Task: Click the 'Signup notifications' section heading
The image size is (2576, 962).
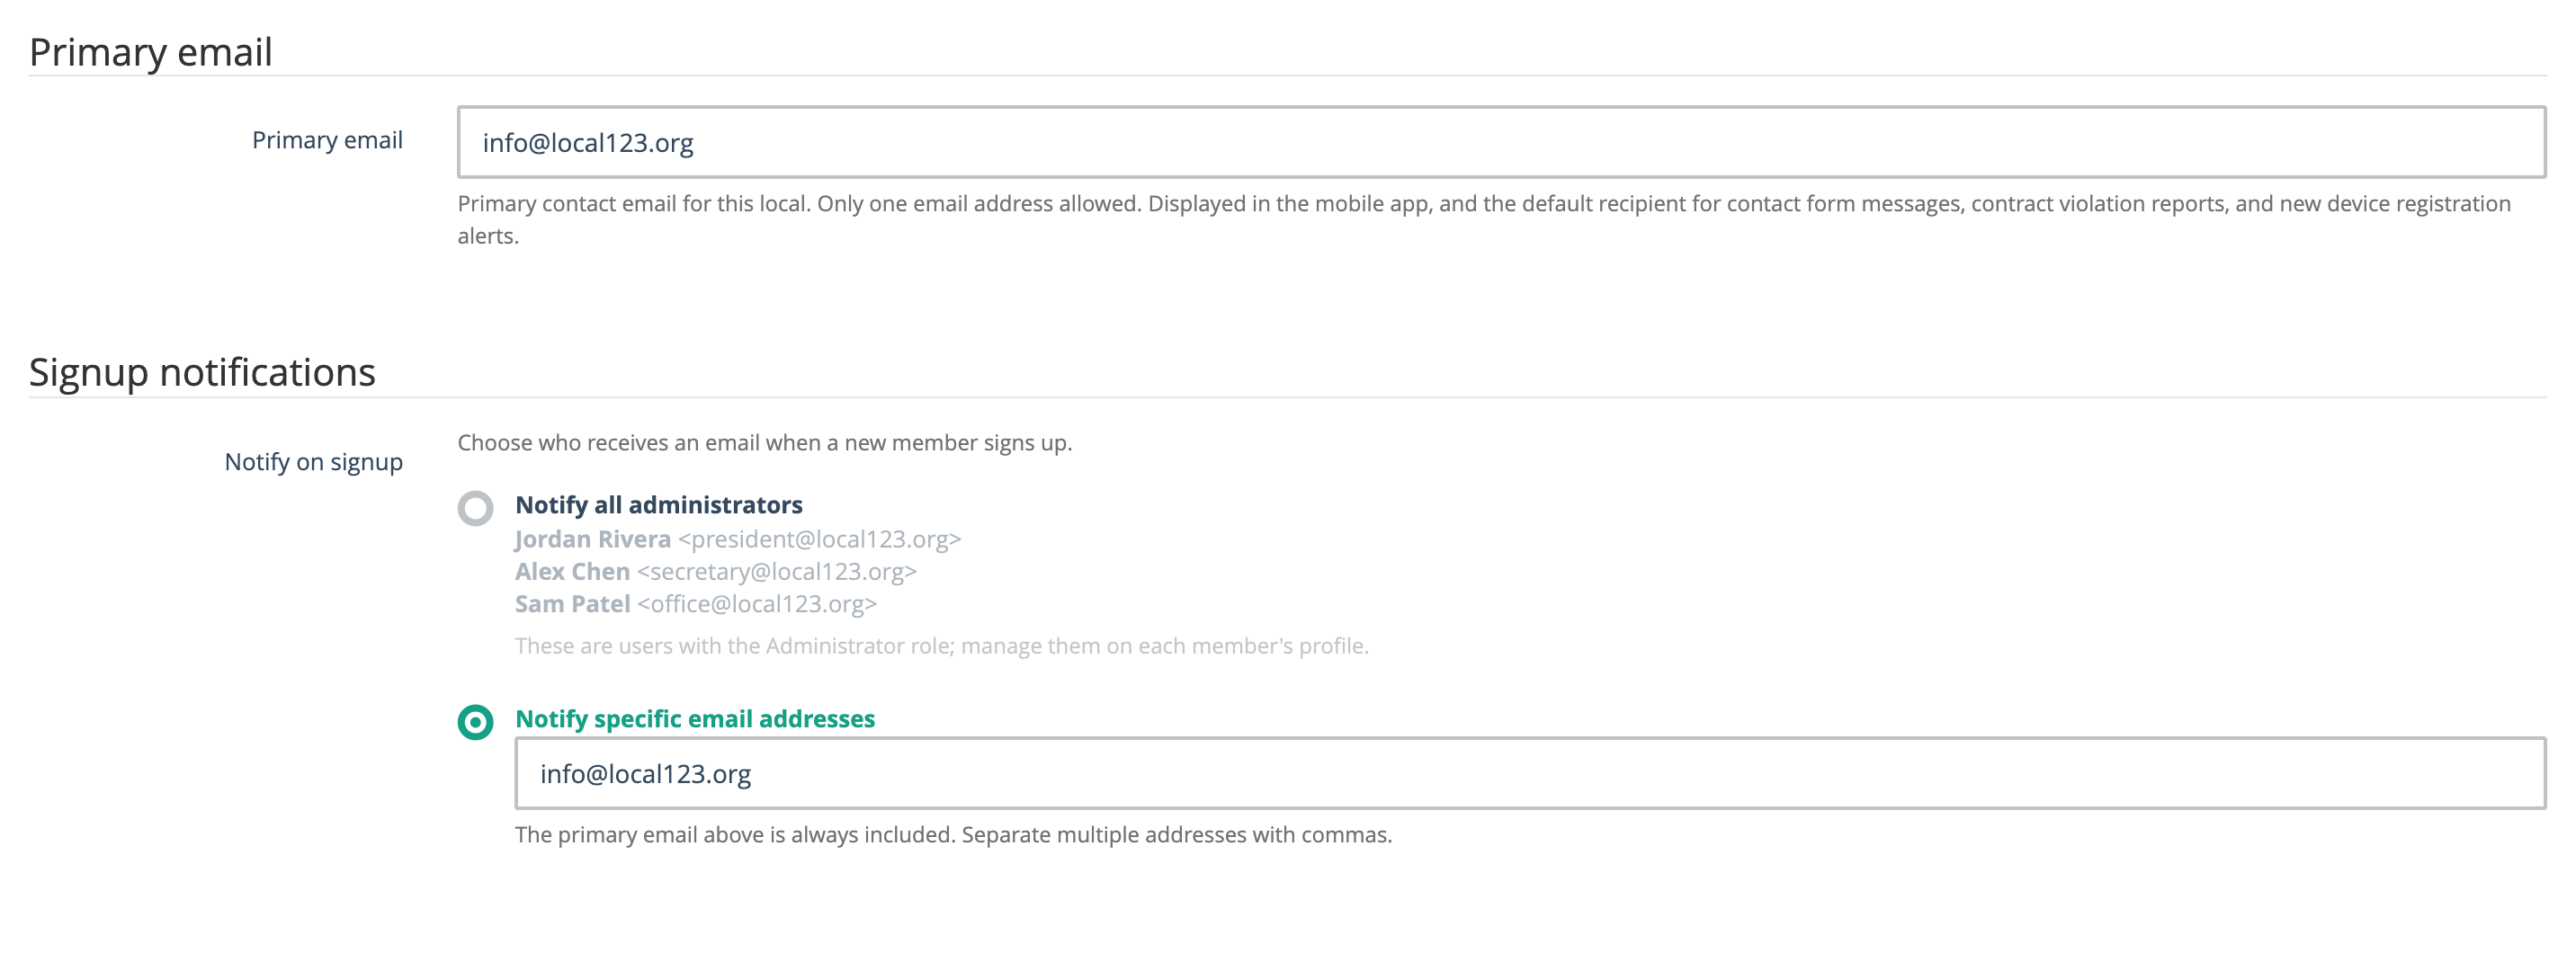Action: [x=202, y=372]
